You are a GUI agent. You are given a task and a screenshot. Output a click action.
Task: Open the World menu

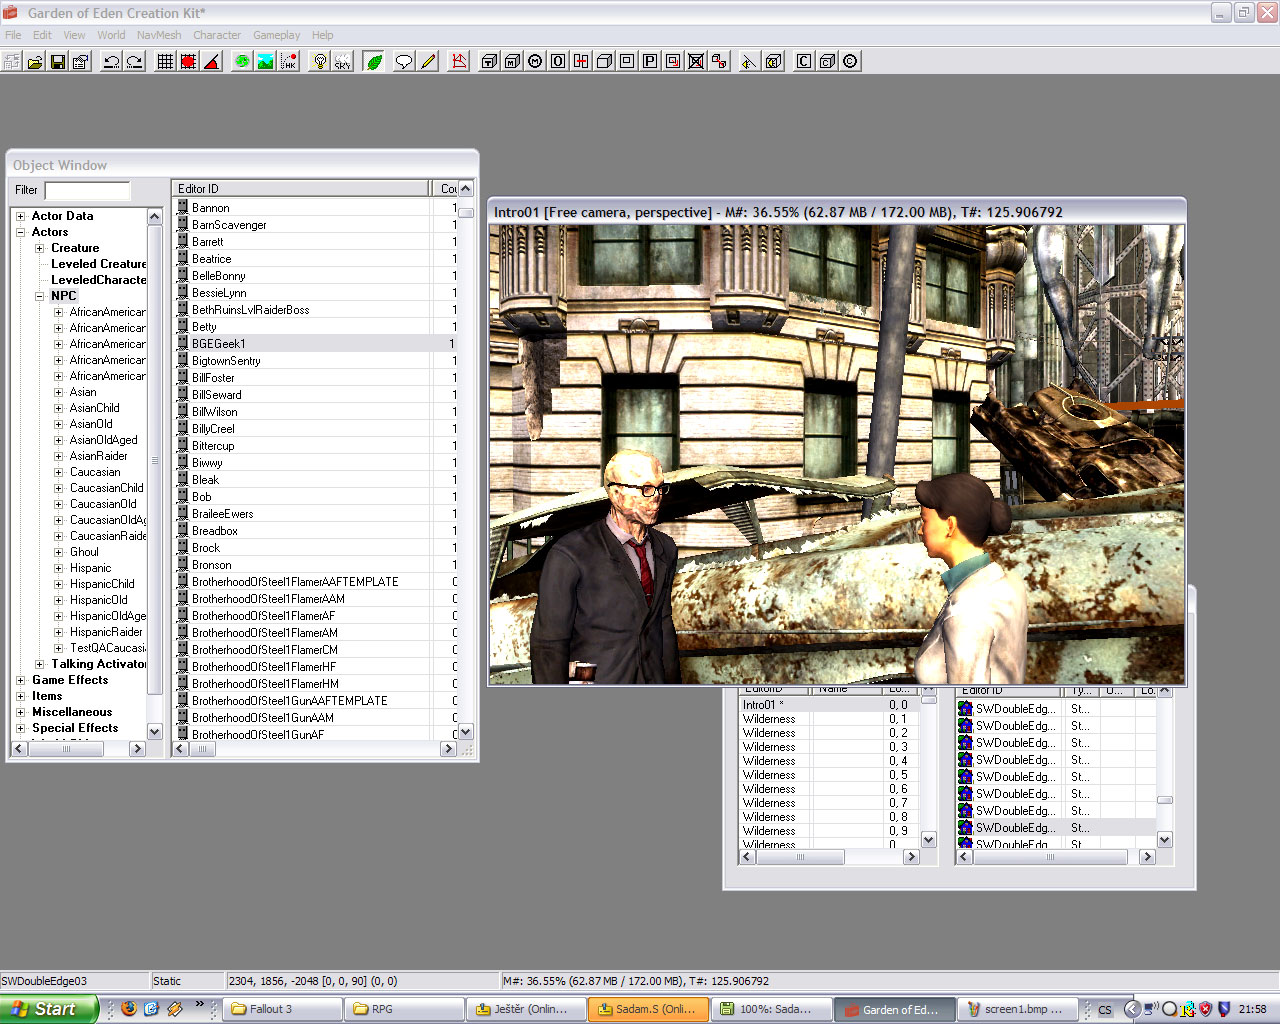coord(111,35)
